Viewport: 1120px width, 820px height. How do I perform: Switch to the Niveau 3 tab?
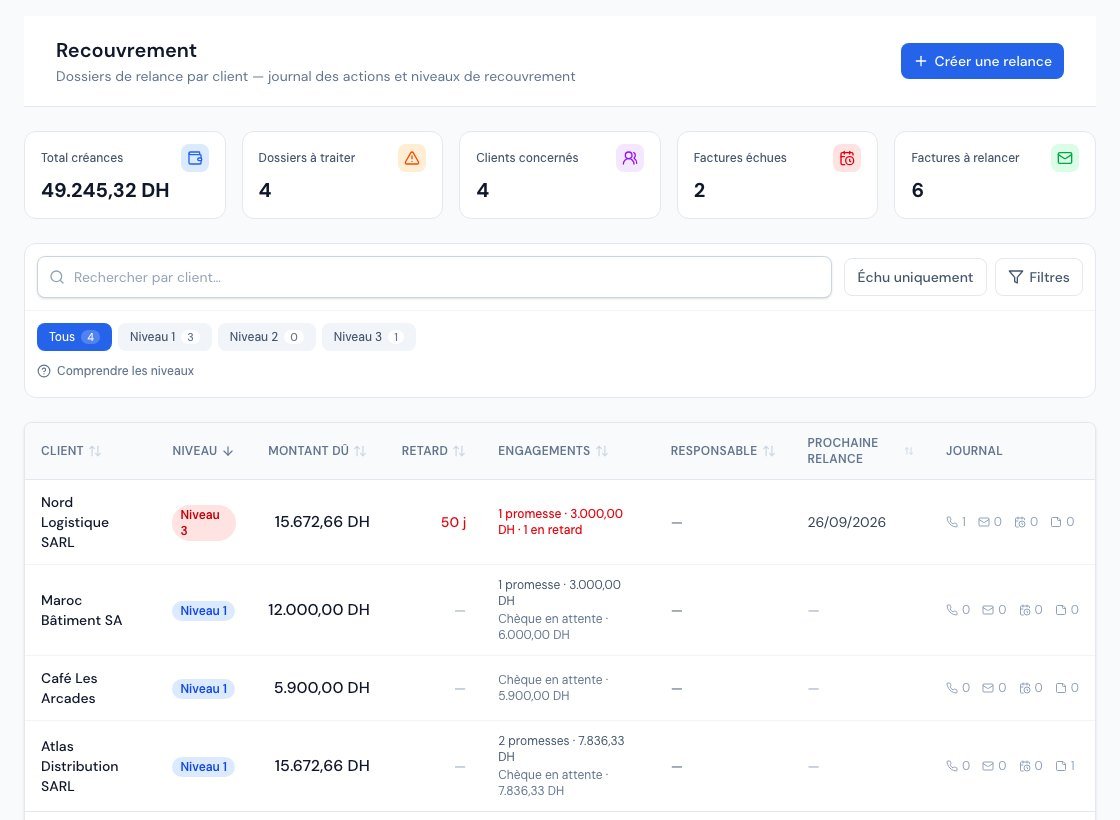[369, 337]
